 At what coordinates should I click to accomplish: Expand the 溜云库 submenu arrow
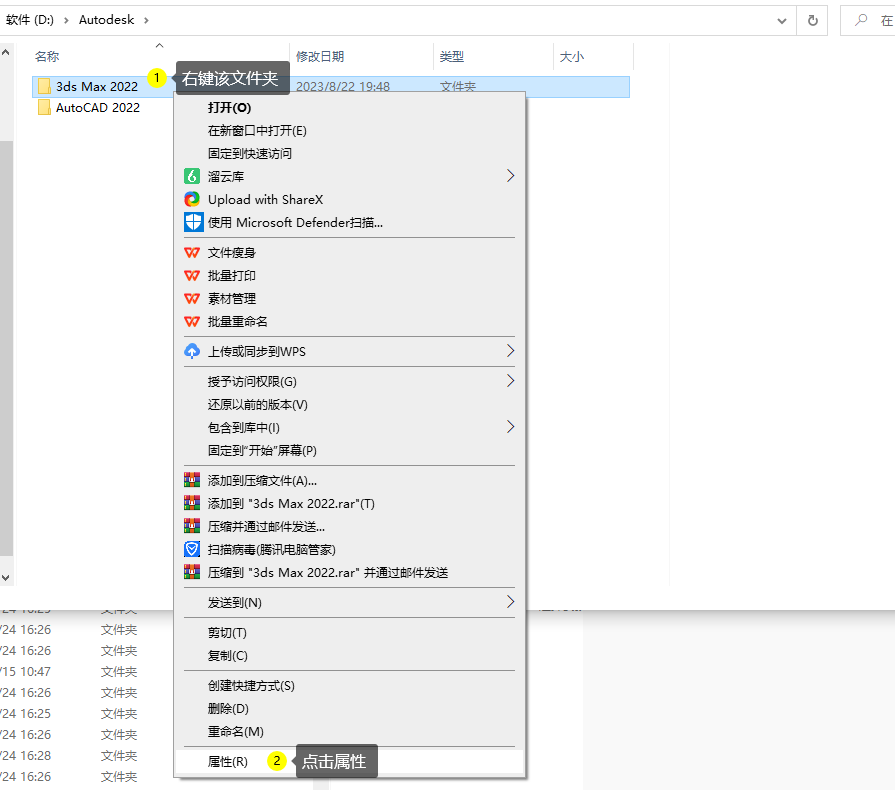pos(510,176)
